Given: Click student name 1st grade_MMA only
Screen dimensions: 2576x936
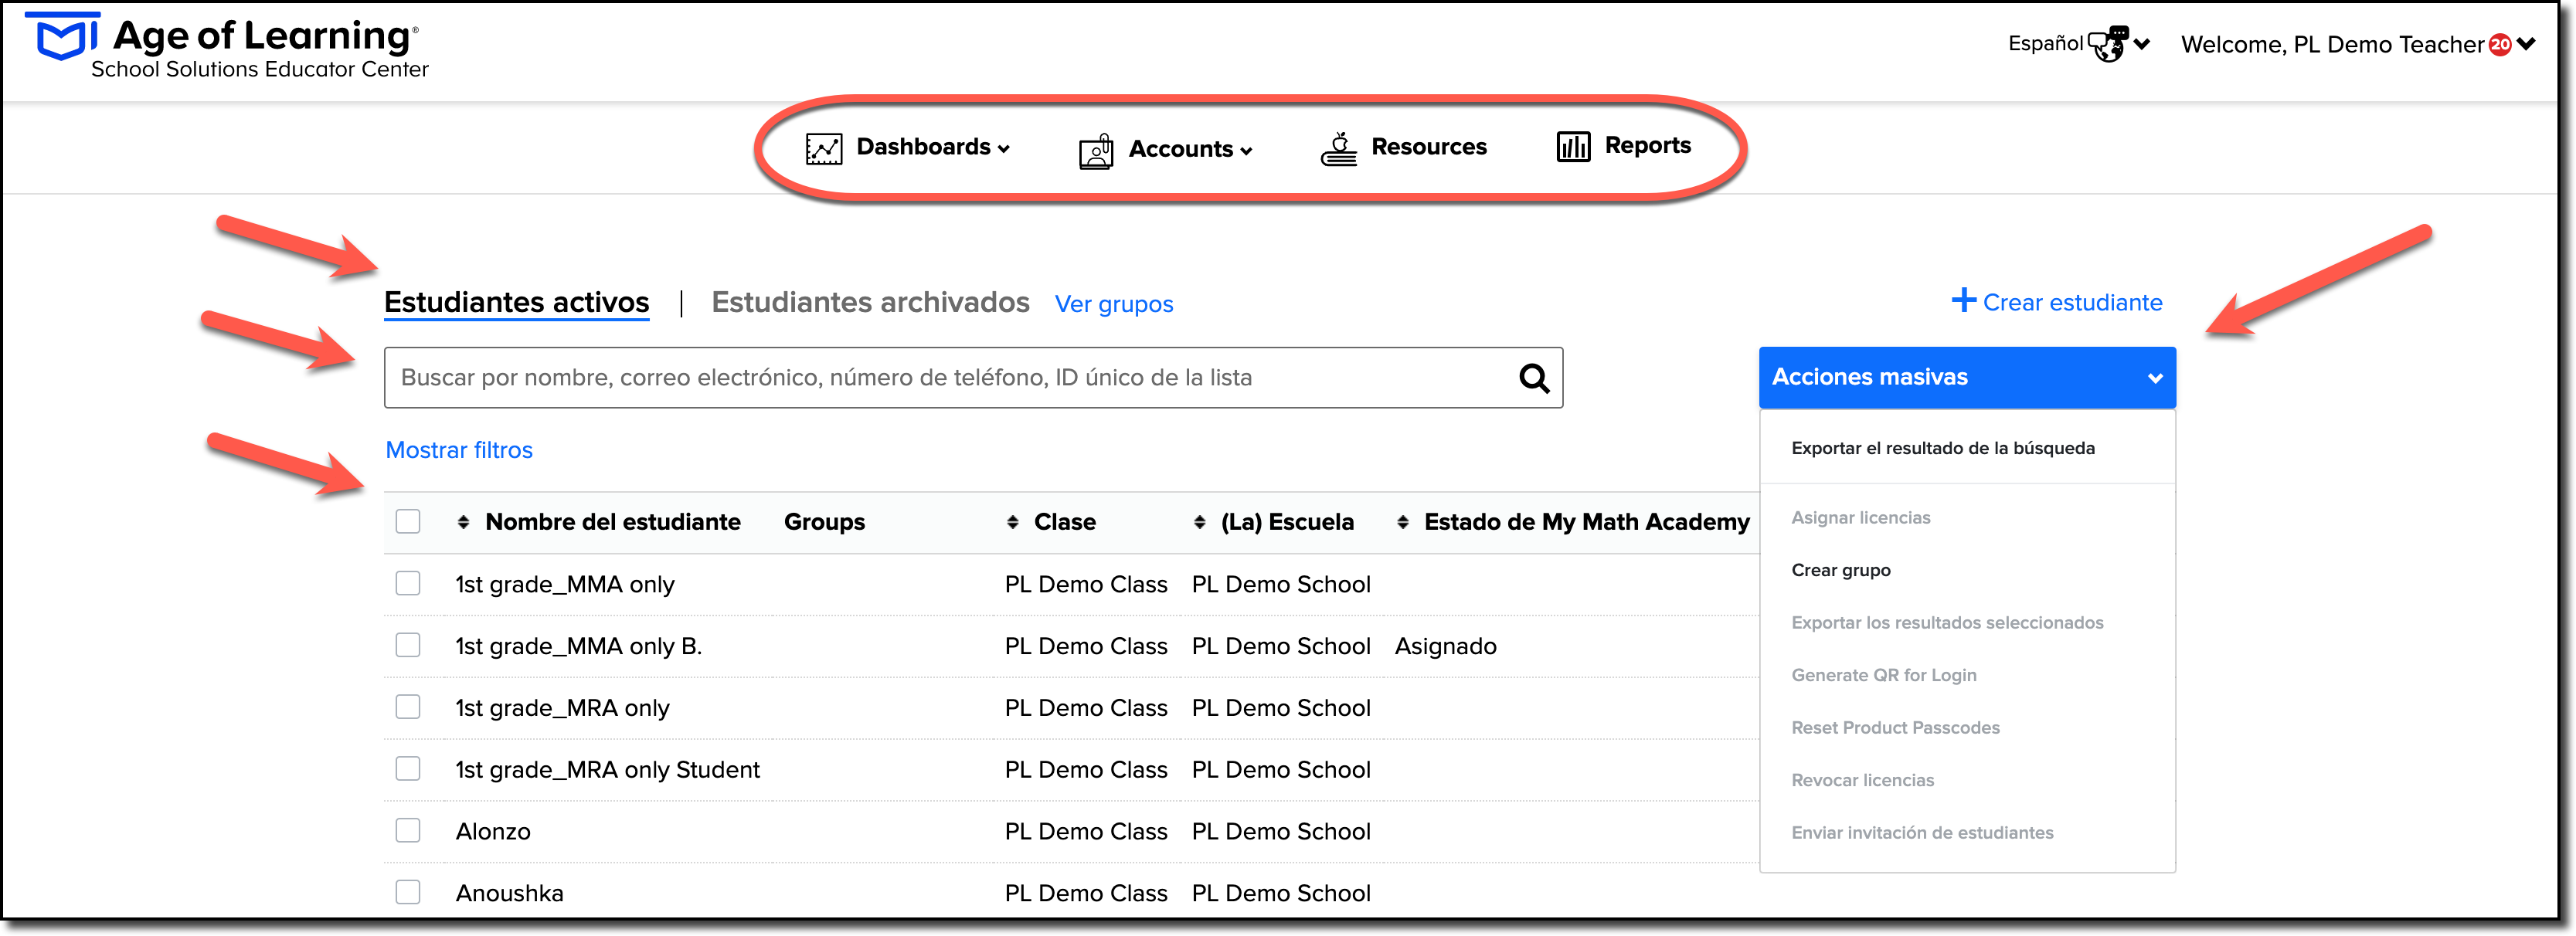Looking at the screenshot, I should coord(565,584).
